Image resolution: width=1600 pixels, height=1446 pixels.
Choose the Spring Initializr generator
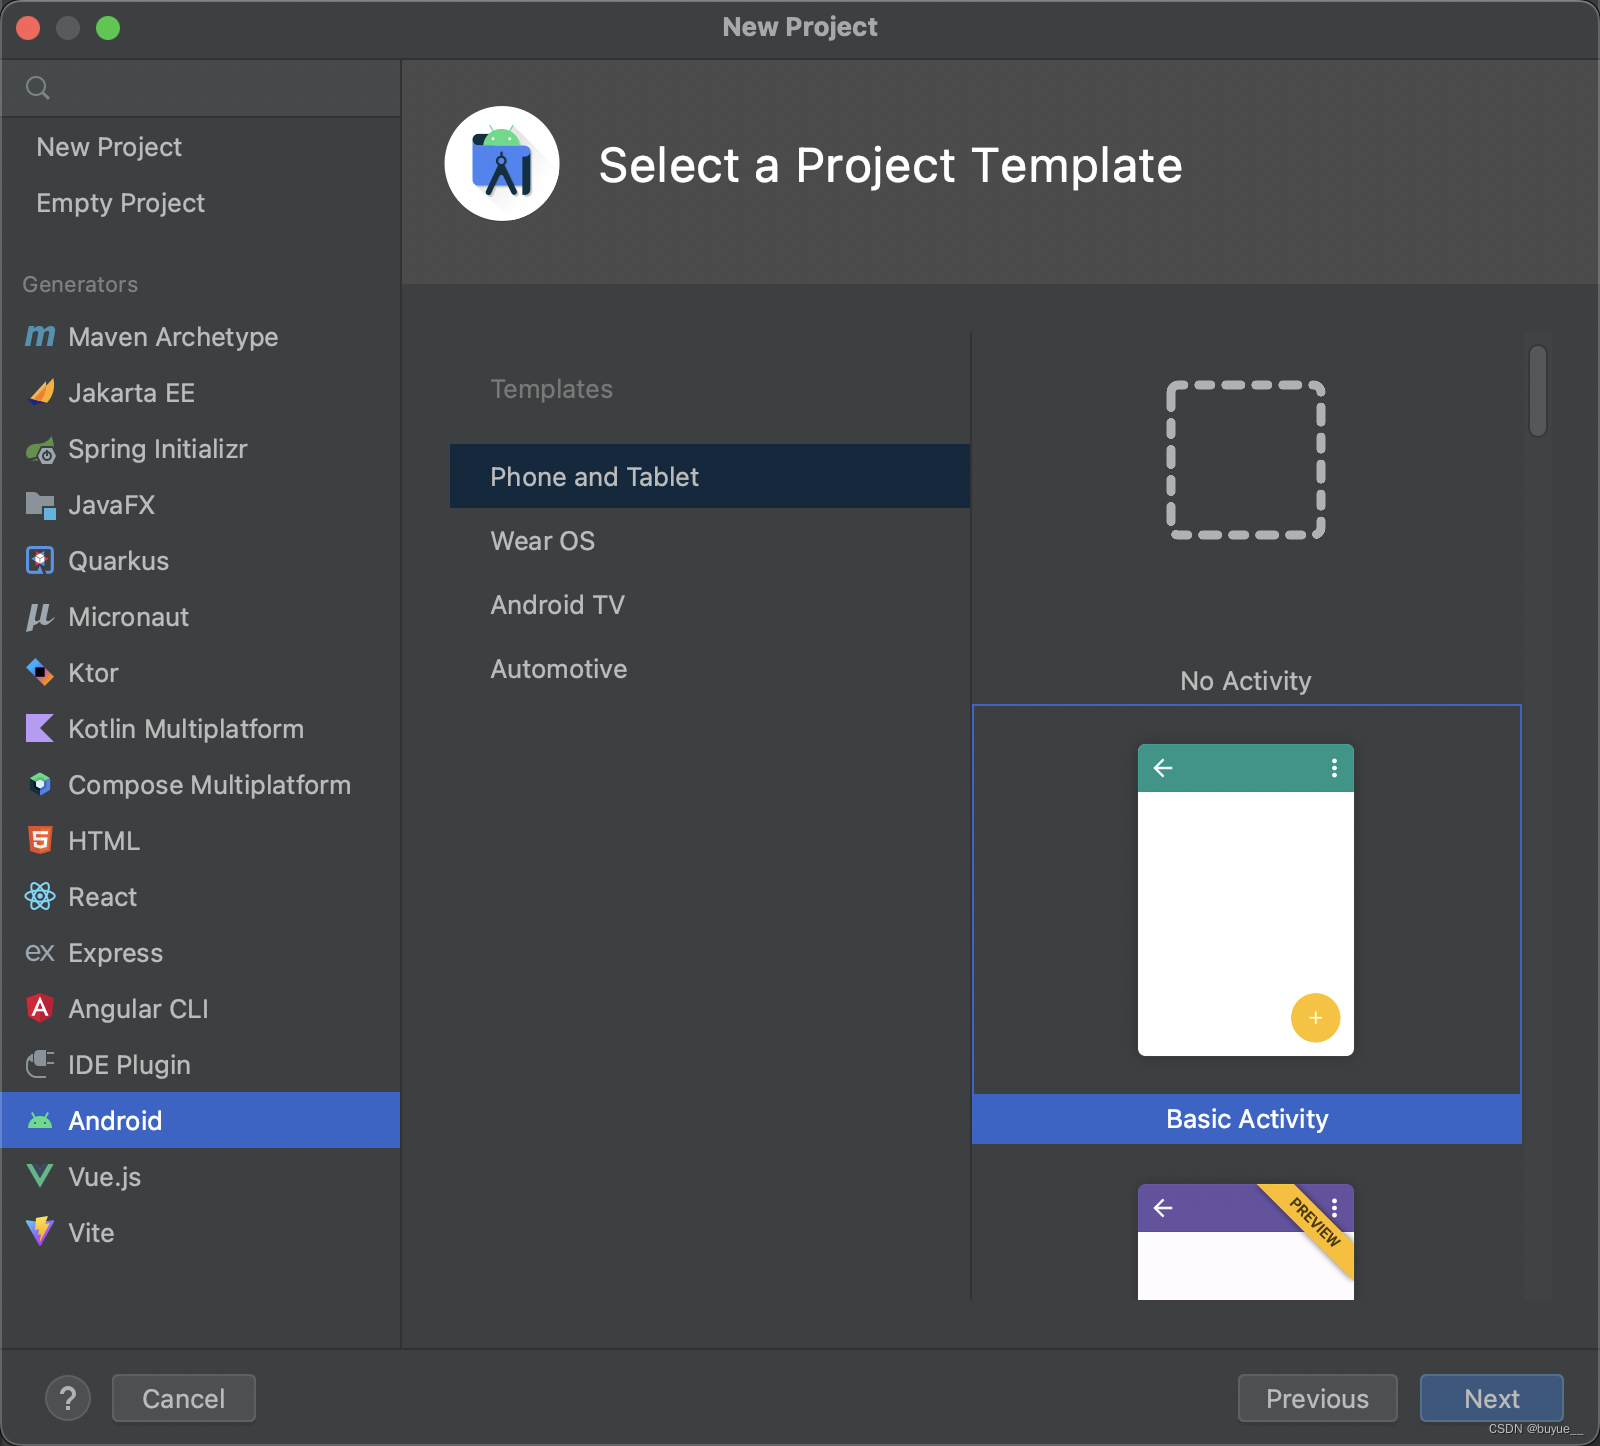(200, 449)
